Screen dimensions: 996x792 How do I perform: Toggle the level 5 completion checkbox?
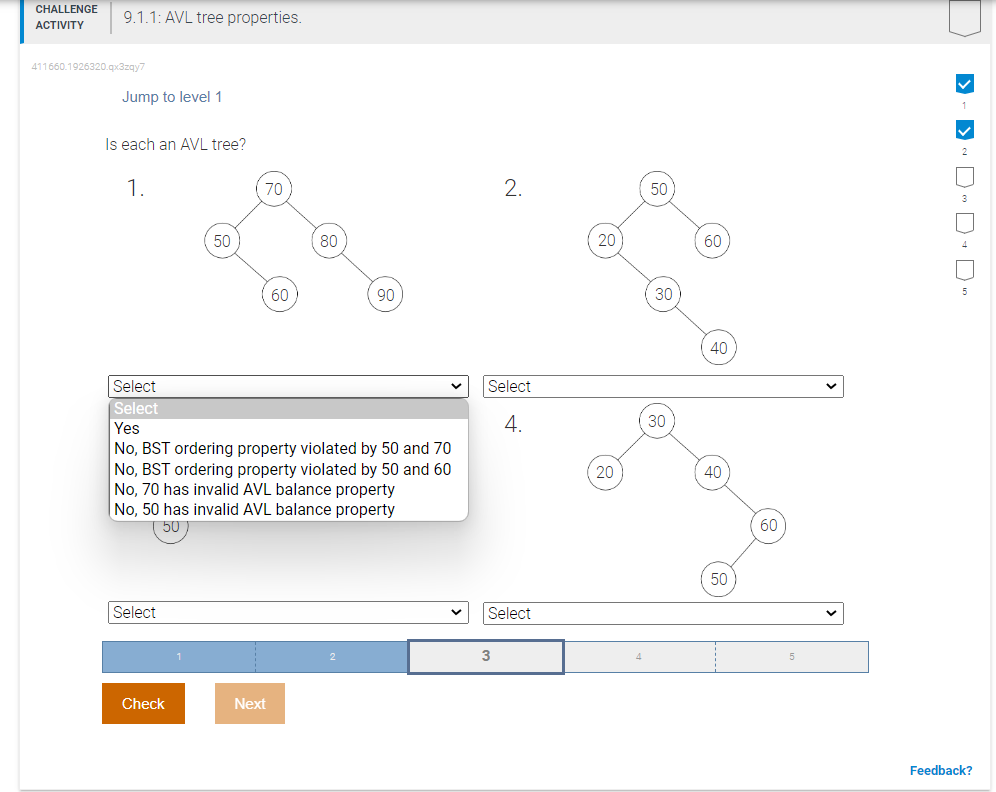[964, 269]
